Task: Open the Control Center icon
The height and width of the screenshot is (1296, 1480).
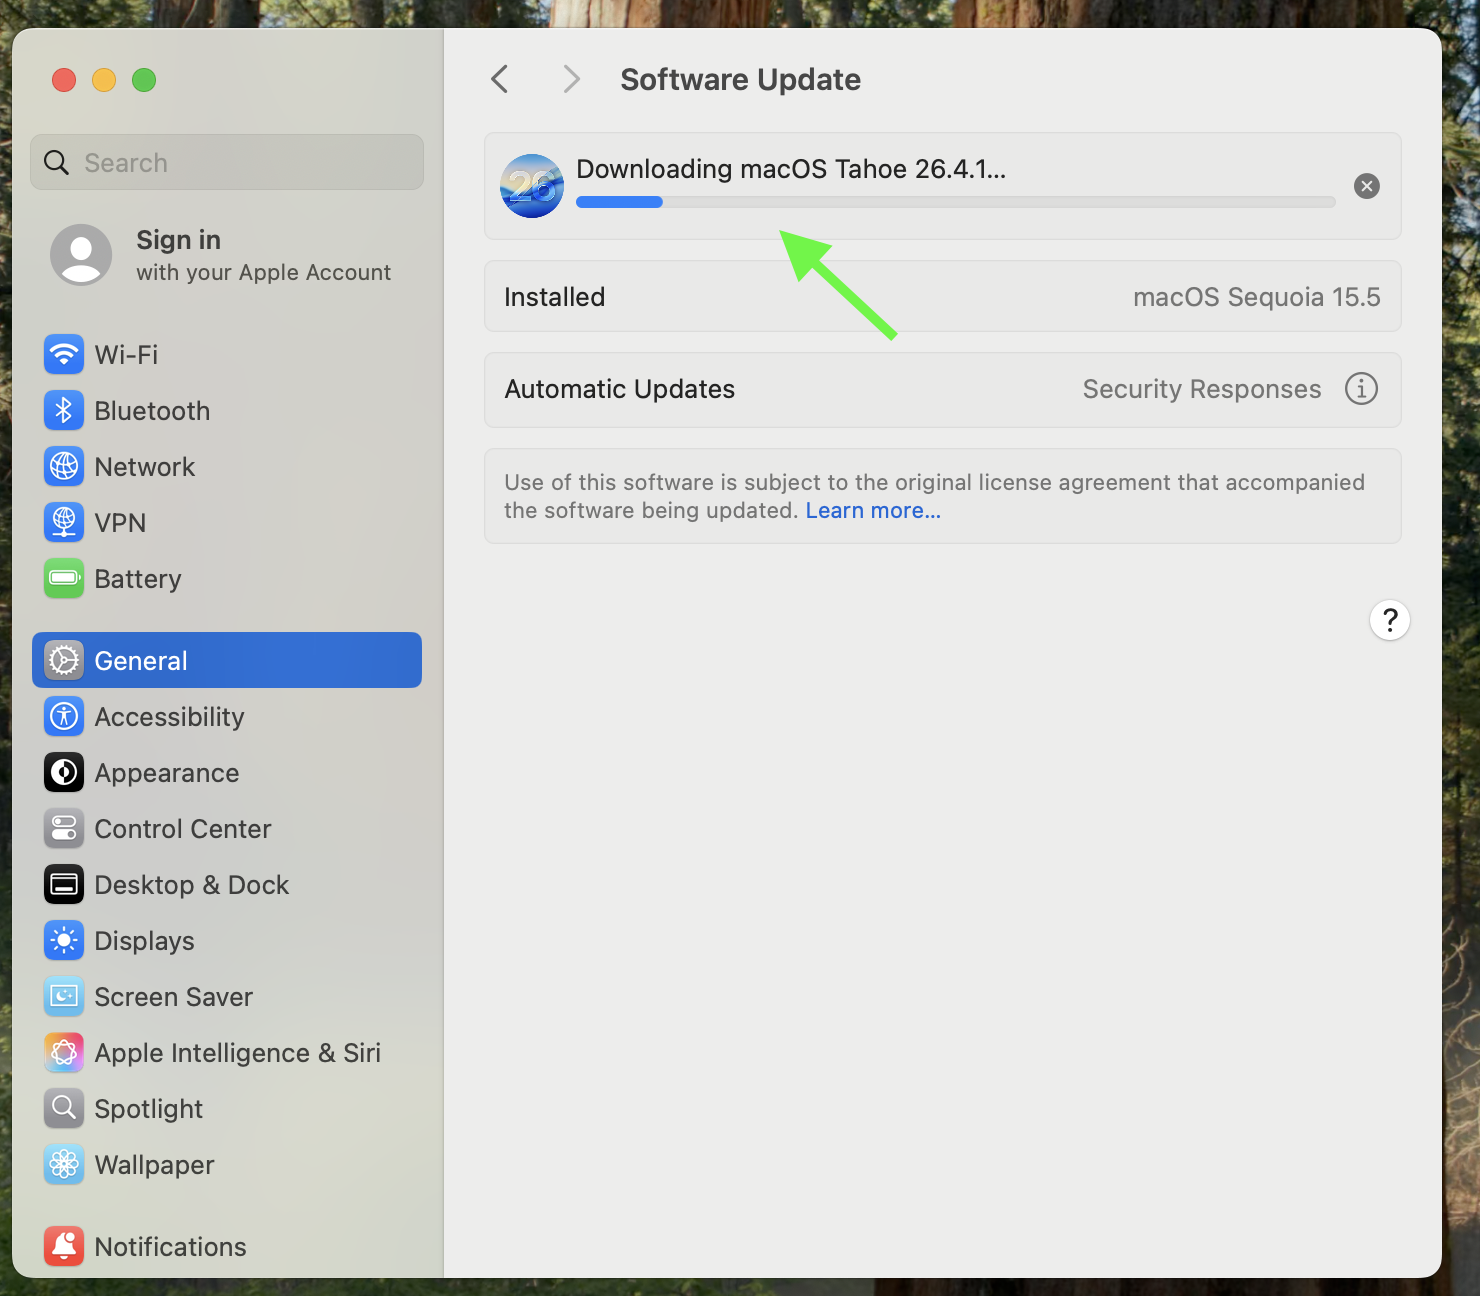Action: 64,829
